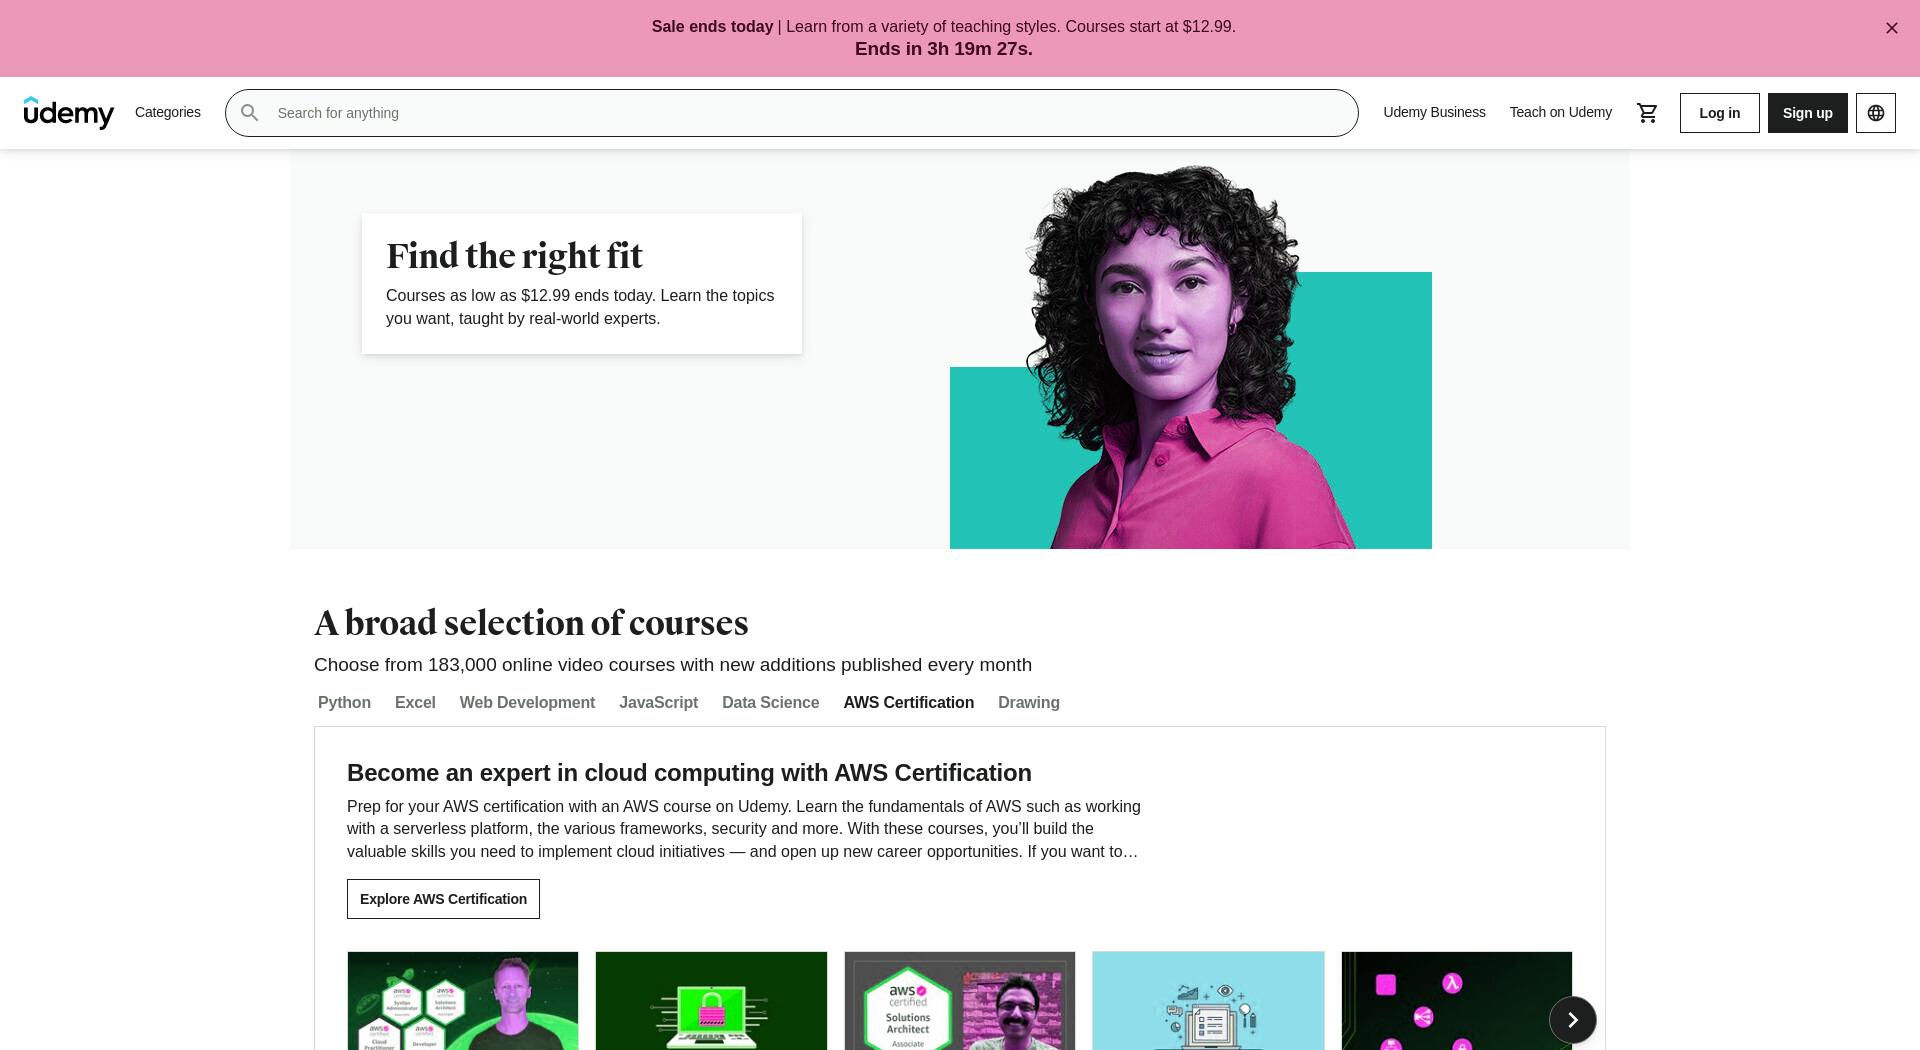Click the Sign up button

click(x=1807, y=113)
